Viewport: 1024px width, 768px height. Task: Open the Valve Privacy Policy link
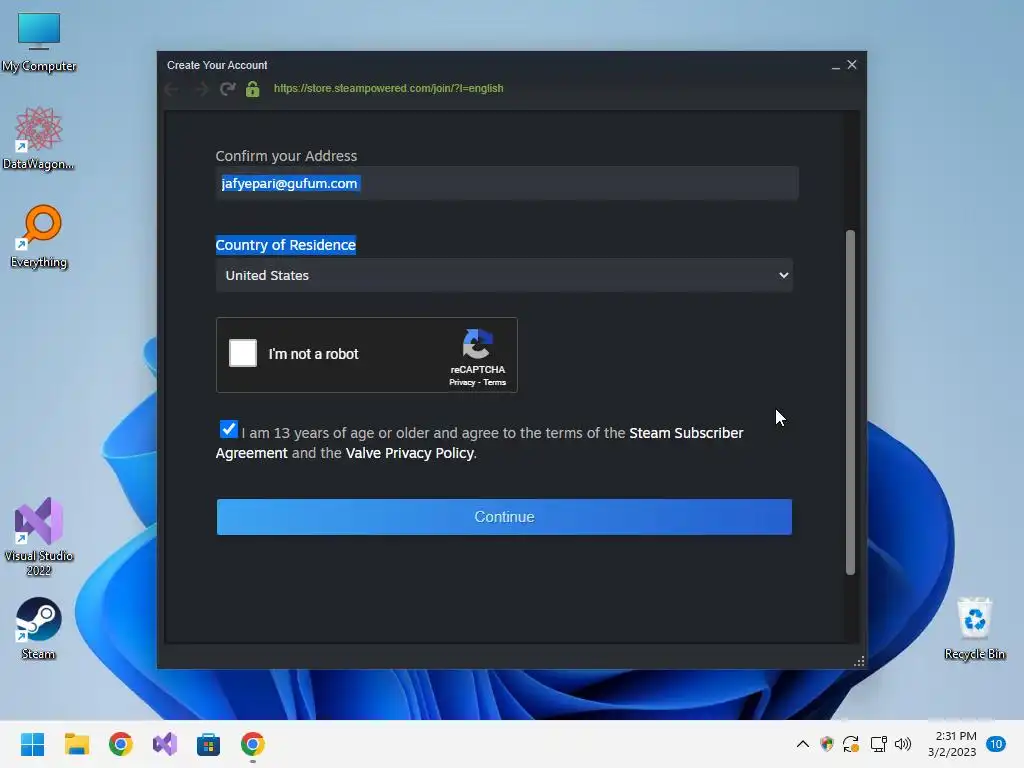pos(409,453)
